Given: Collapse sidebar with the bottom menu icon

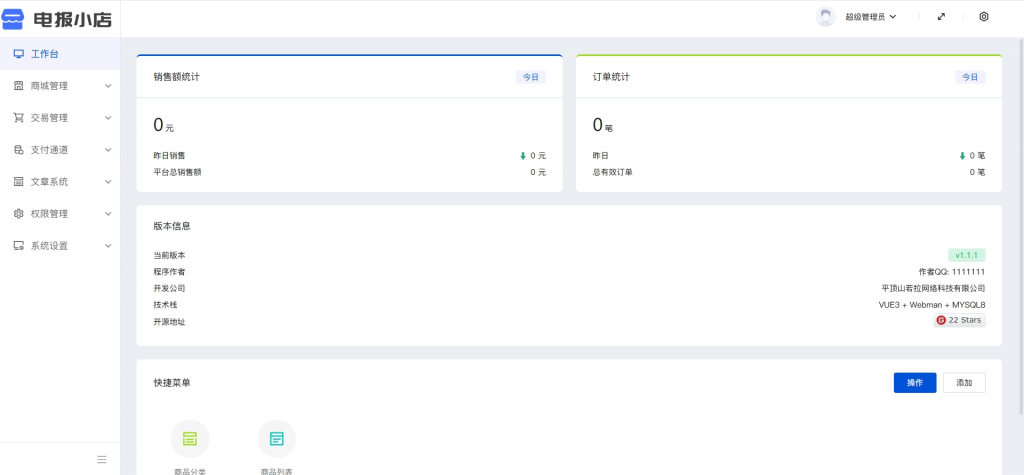Looking at the screenshot, I should pos(102,459).
